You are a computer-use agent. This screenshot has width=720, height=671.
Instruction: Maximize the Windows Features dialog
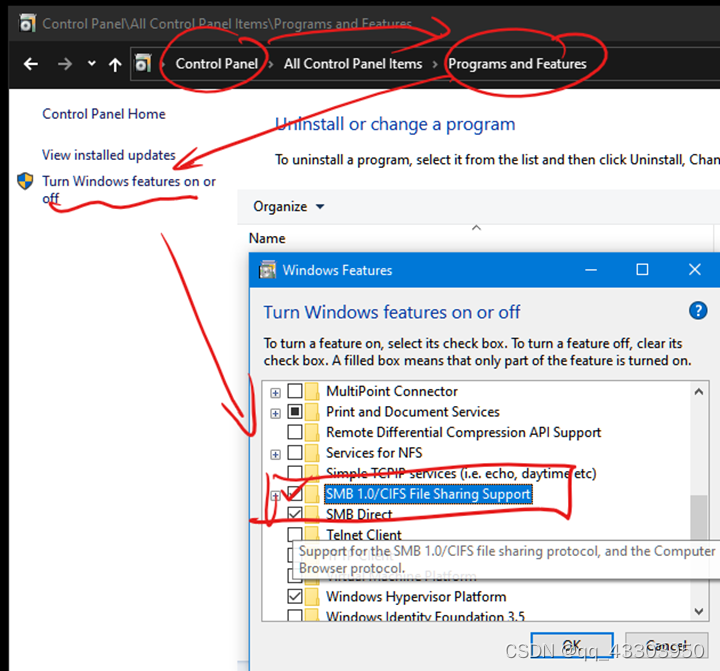coord(642,270)
